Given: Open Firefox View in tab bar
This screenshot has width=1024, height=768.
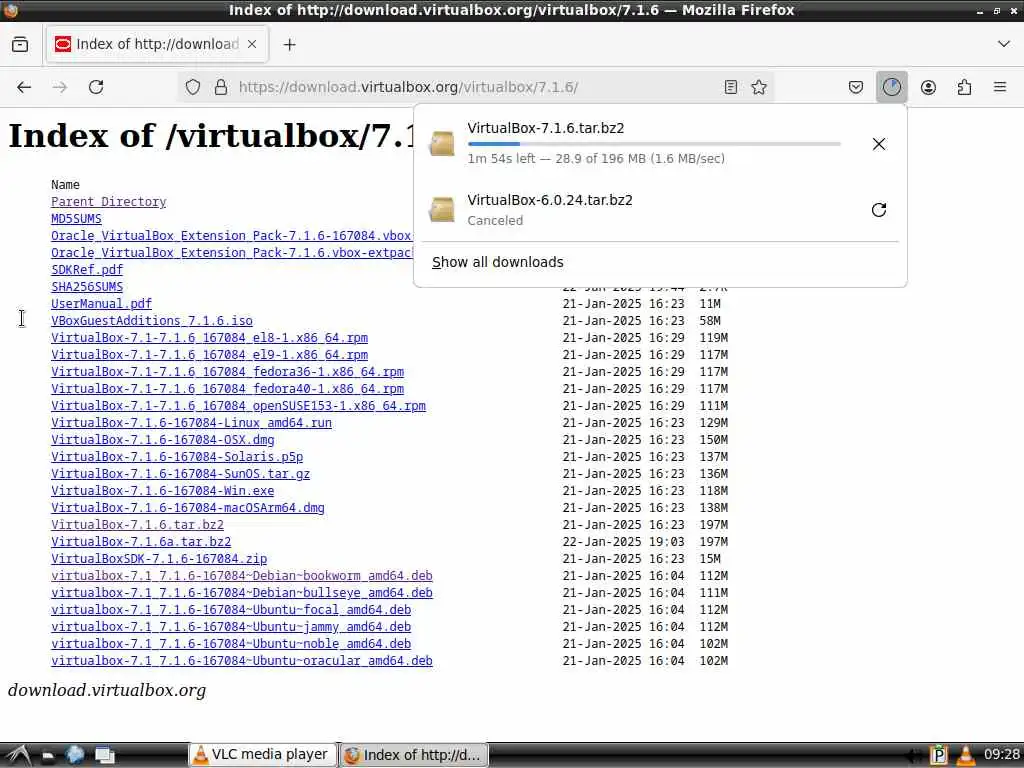Looking at the screenshot, I should [x=20, y=44].
